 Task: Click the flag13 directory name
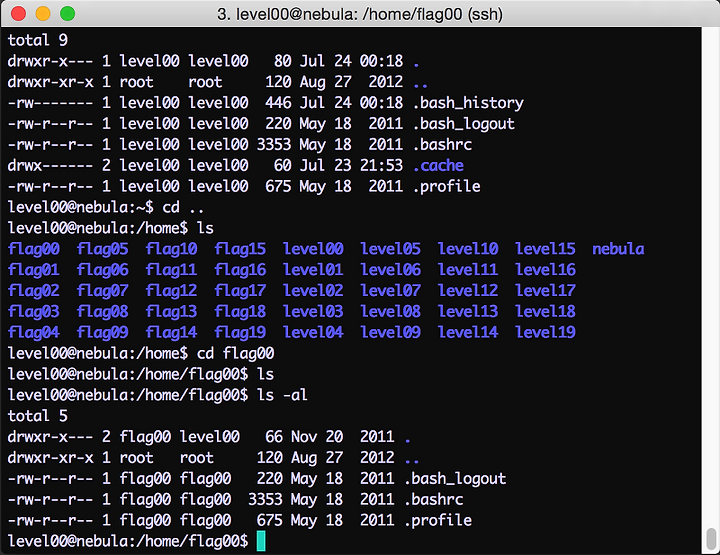coord(172,312)
